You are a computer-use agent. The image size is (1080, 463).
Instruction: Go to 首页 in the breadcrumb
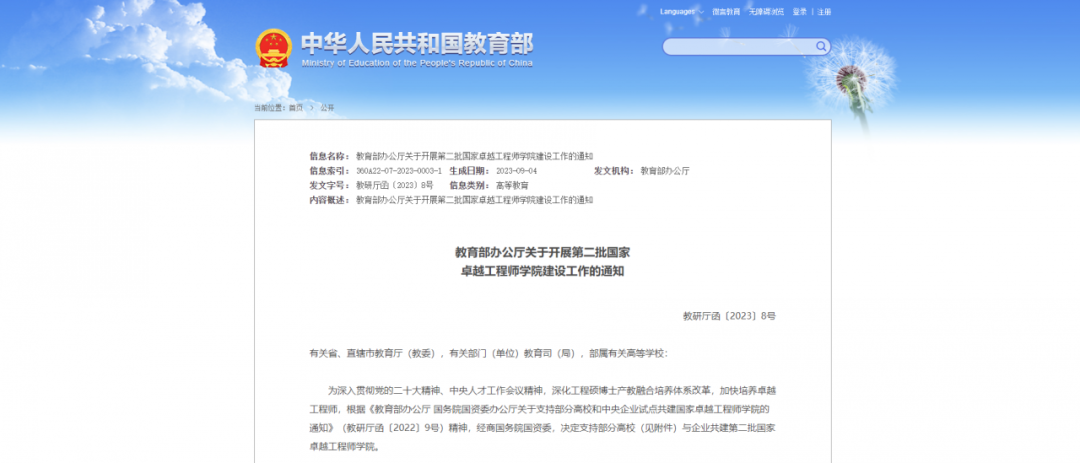(295, 108)
